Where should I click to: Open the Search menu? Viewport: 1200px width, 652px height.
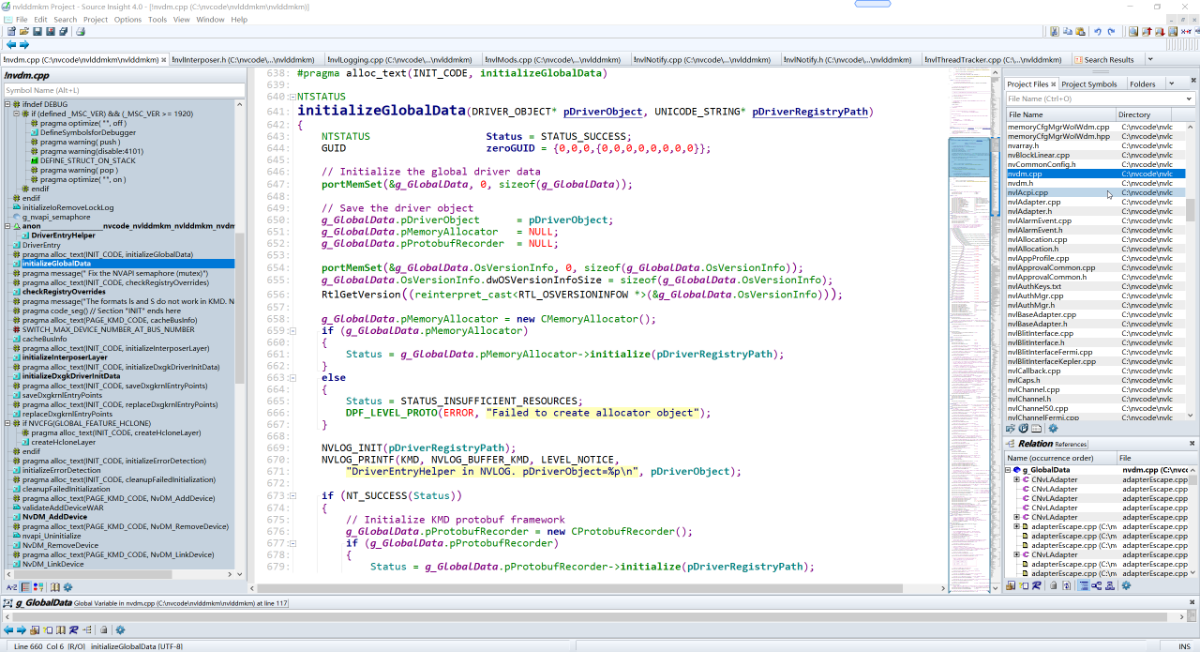pyautogui.click(x=65, y=19)
